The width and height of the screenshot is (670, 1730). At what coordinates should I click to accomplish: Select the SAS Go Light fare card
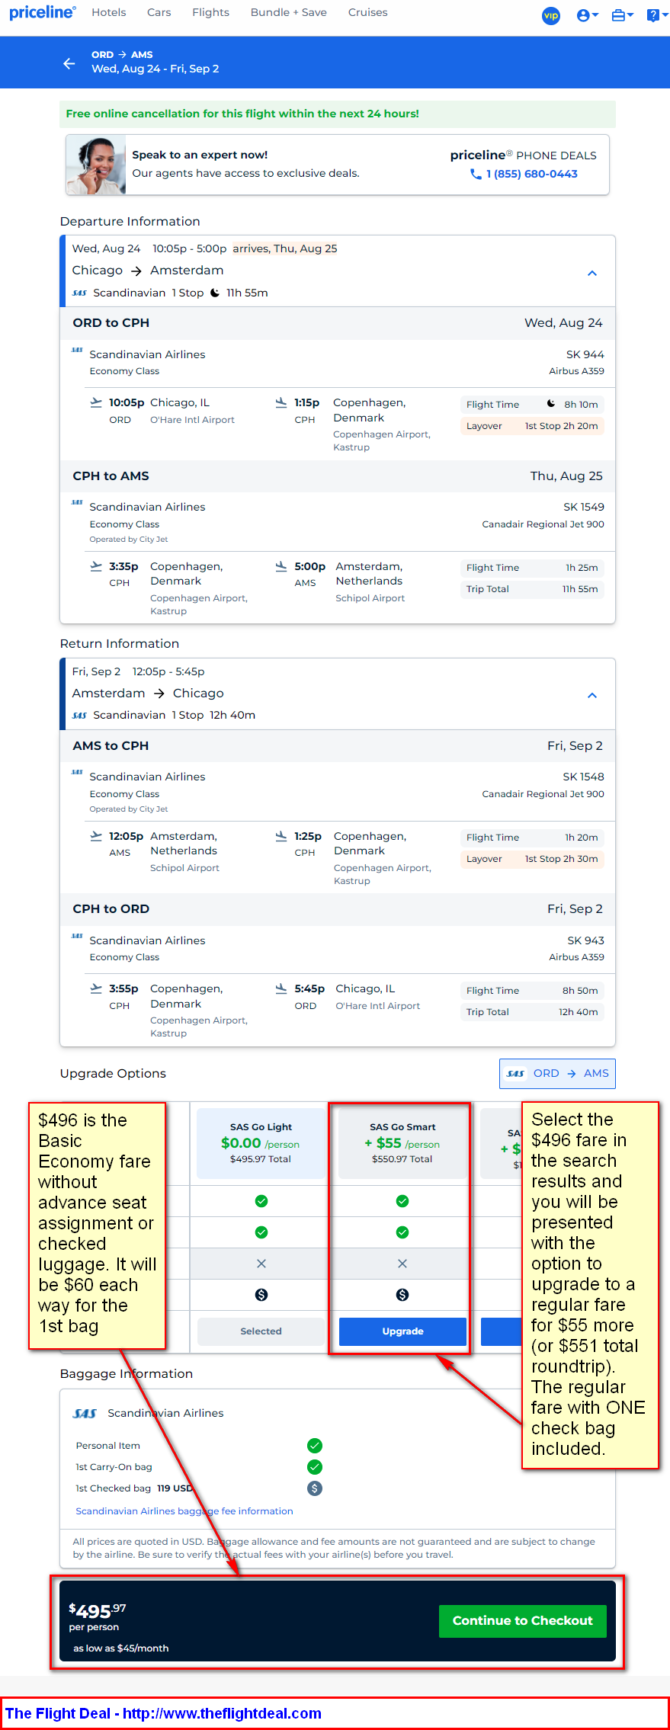tap(261, 1143)
